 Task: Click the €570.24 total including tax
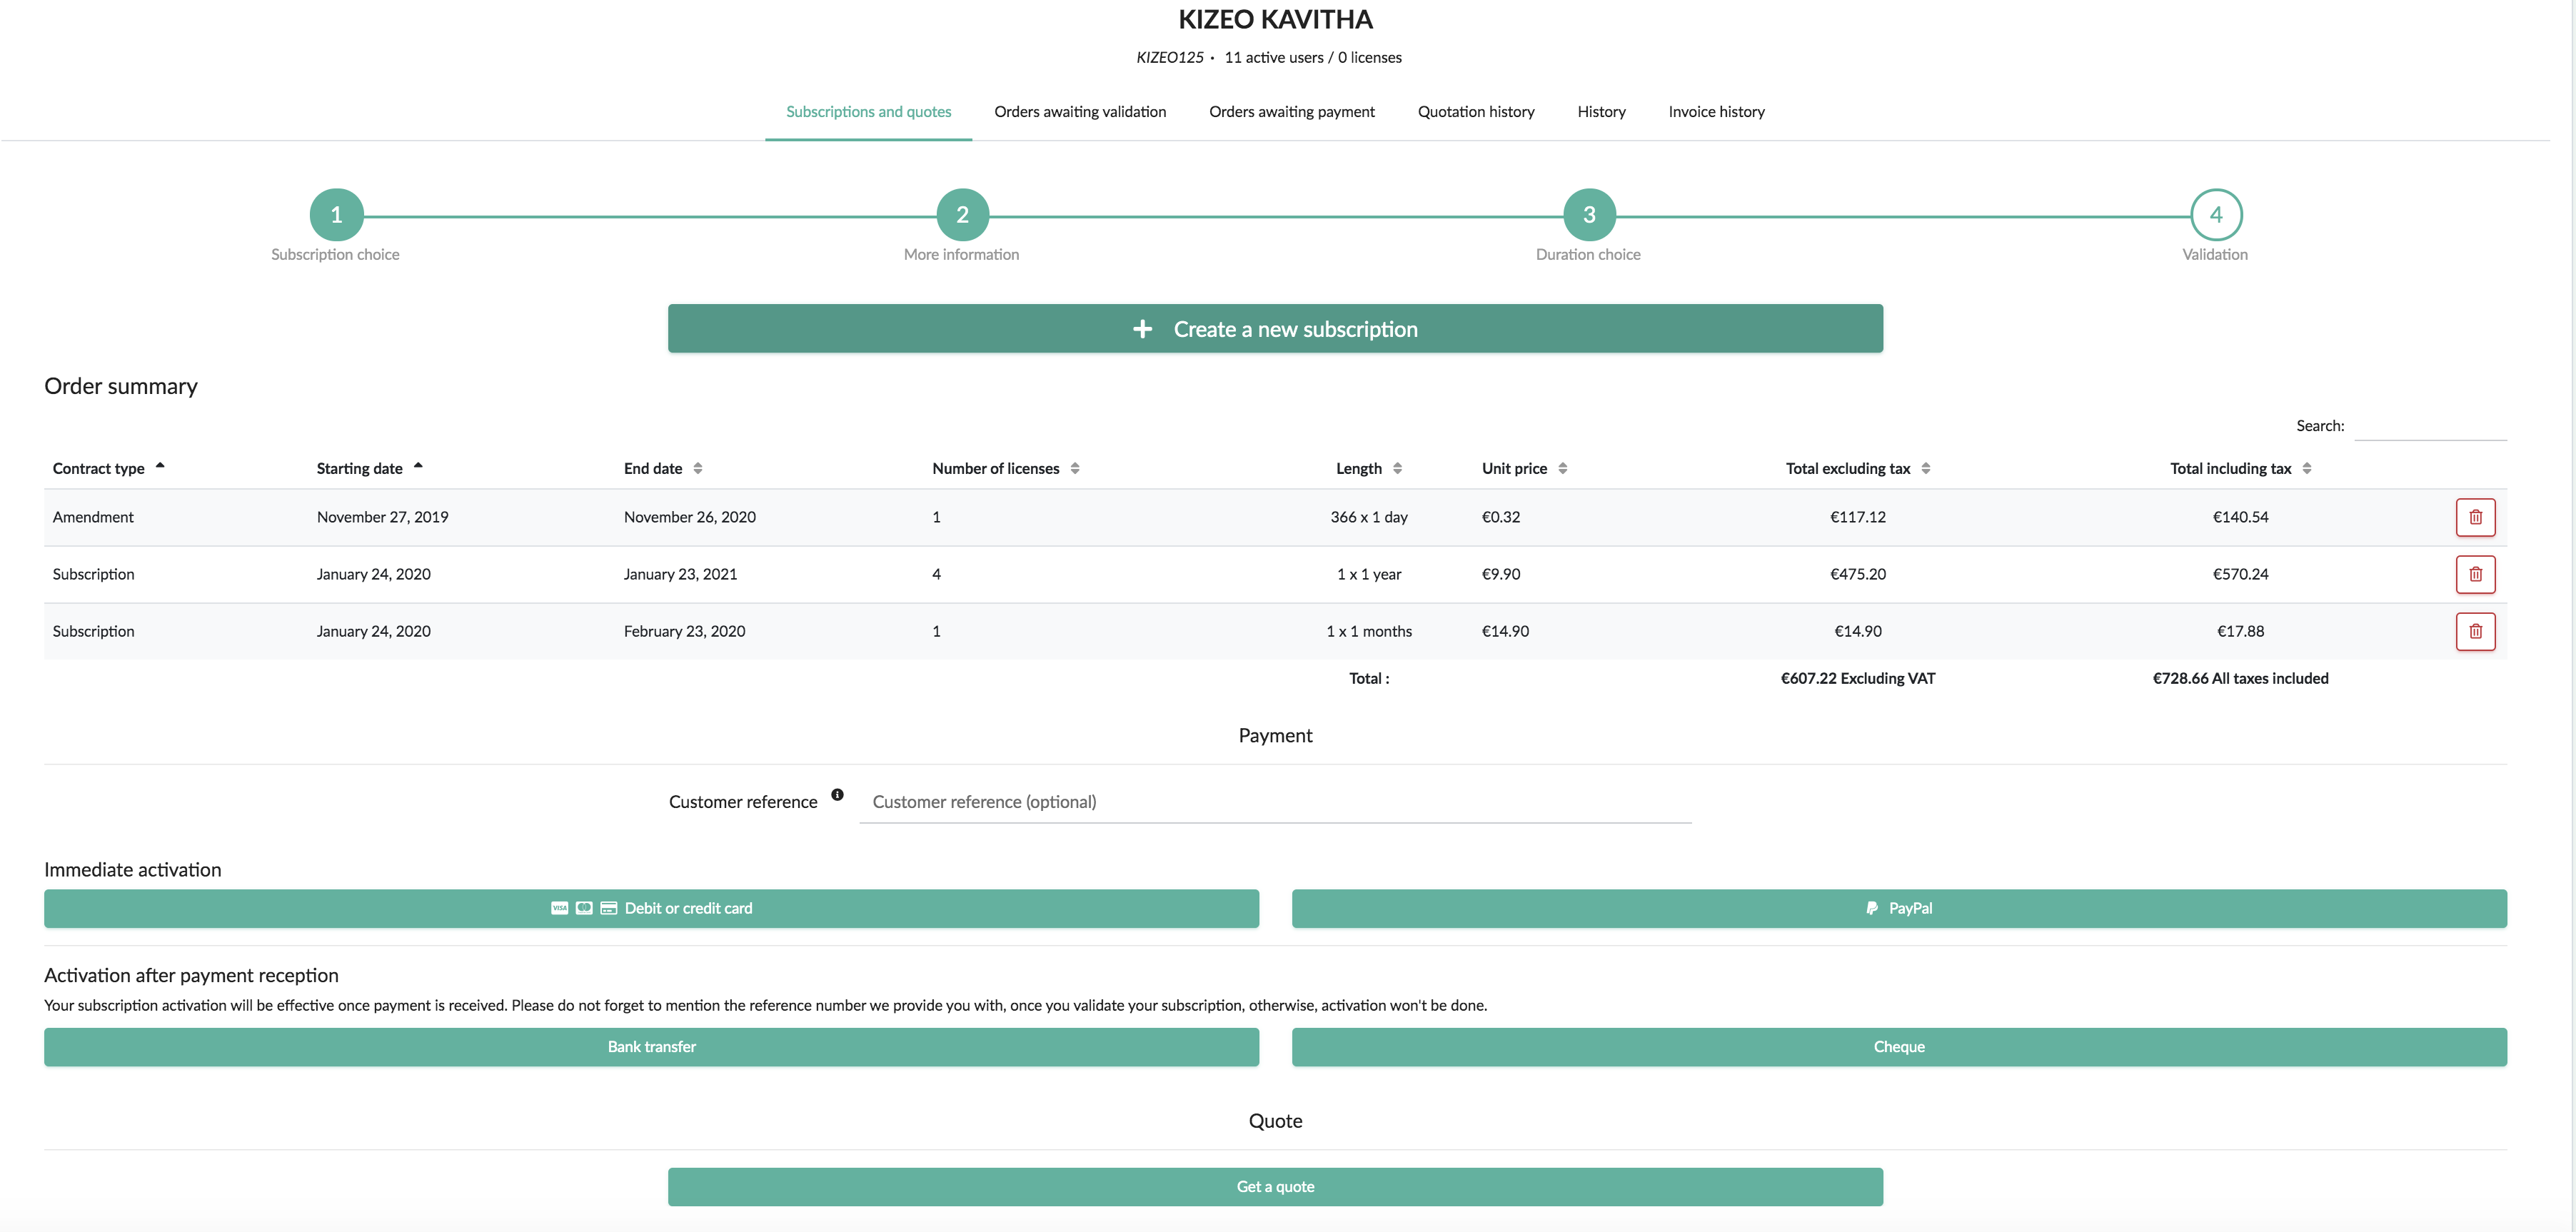tap(2240, 574)
